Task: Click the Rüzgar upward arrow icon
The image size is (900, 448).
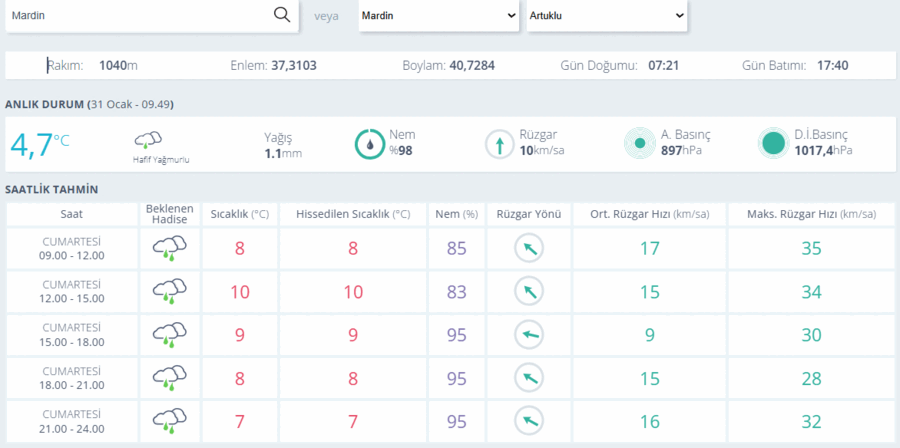Action: (500, 144)
